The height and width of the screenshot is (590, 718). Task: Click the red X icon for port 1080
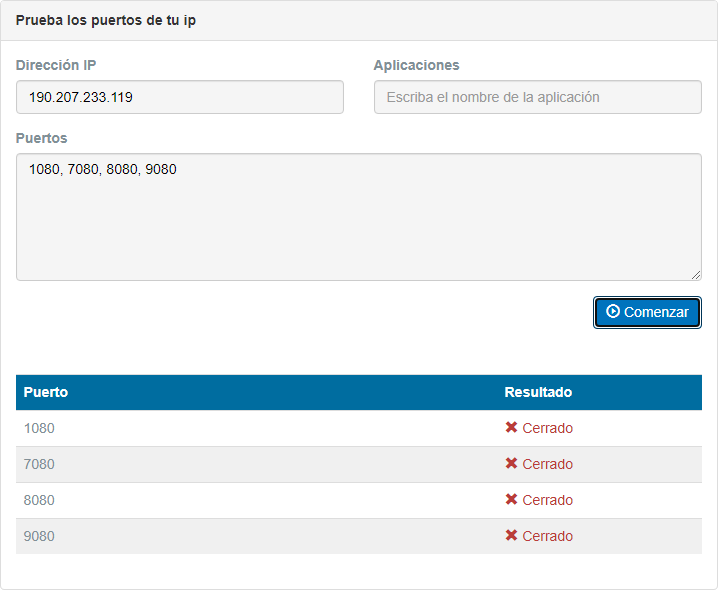pyautogui.click(x=511, y=427)
